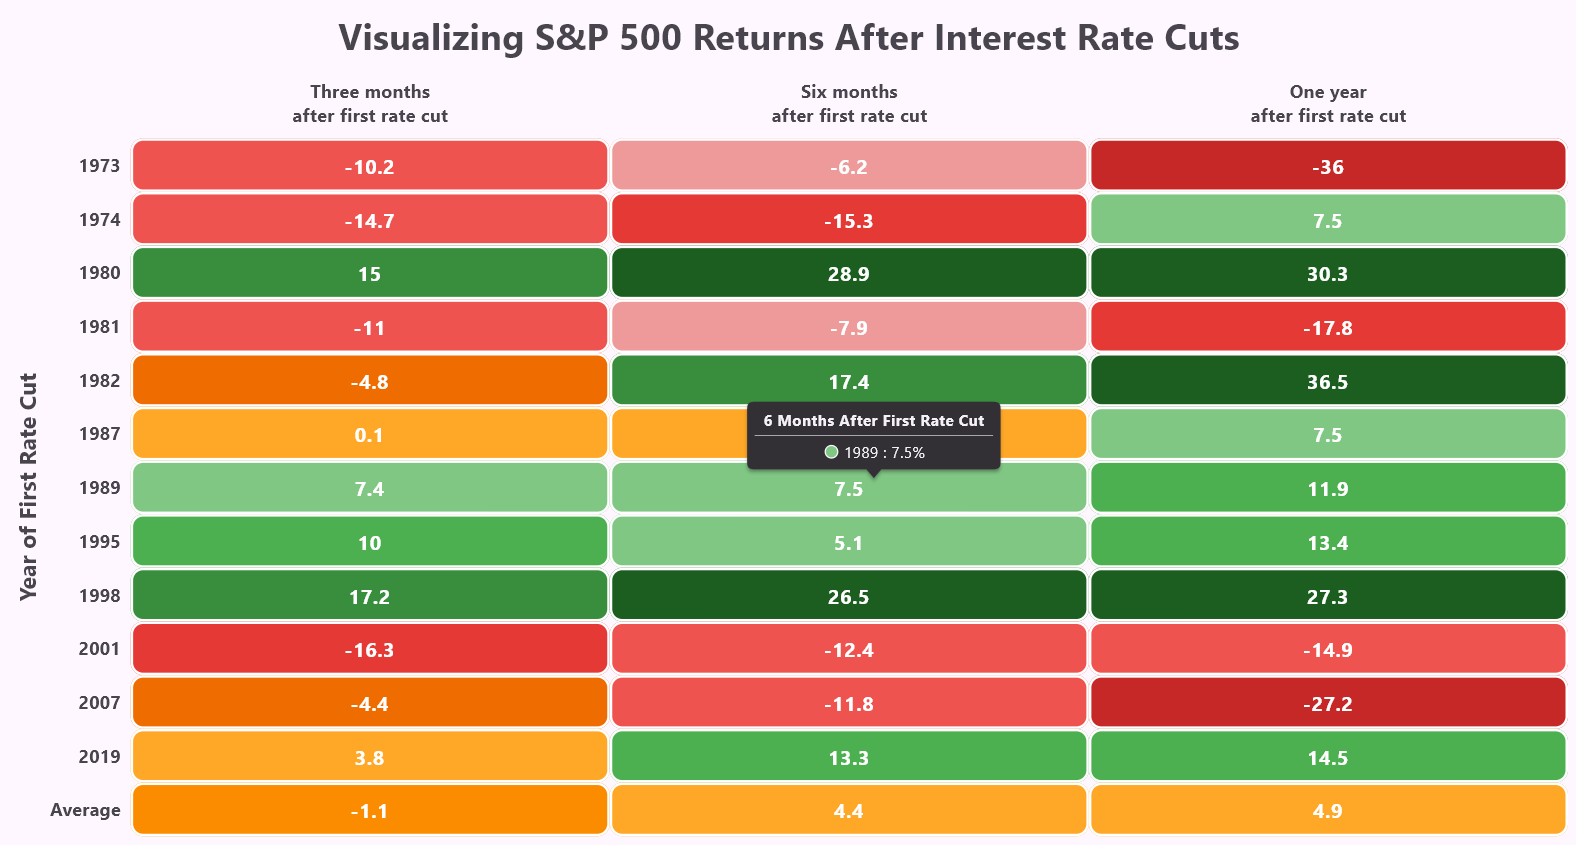
Task: Select the 1998 three-month cell showing 17.2
Action: (x=369, y=596)
